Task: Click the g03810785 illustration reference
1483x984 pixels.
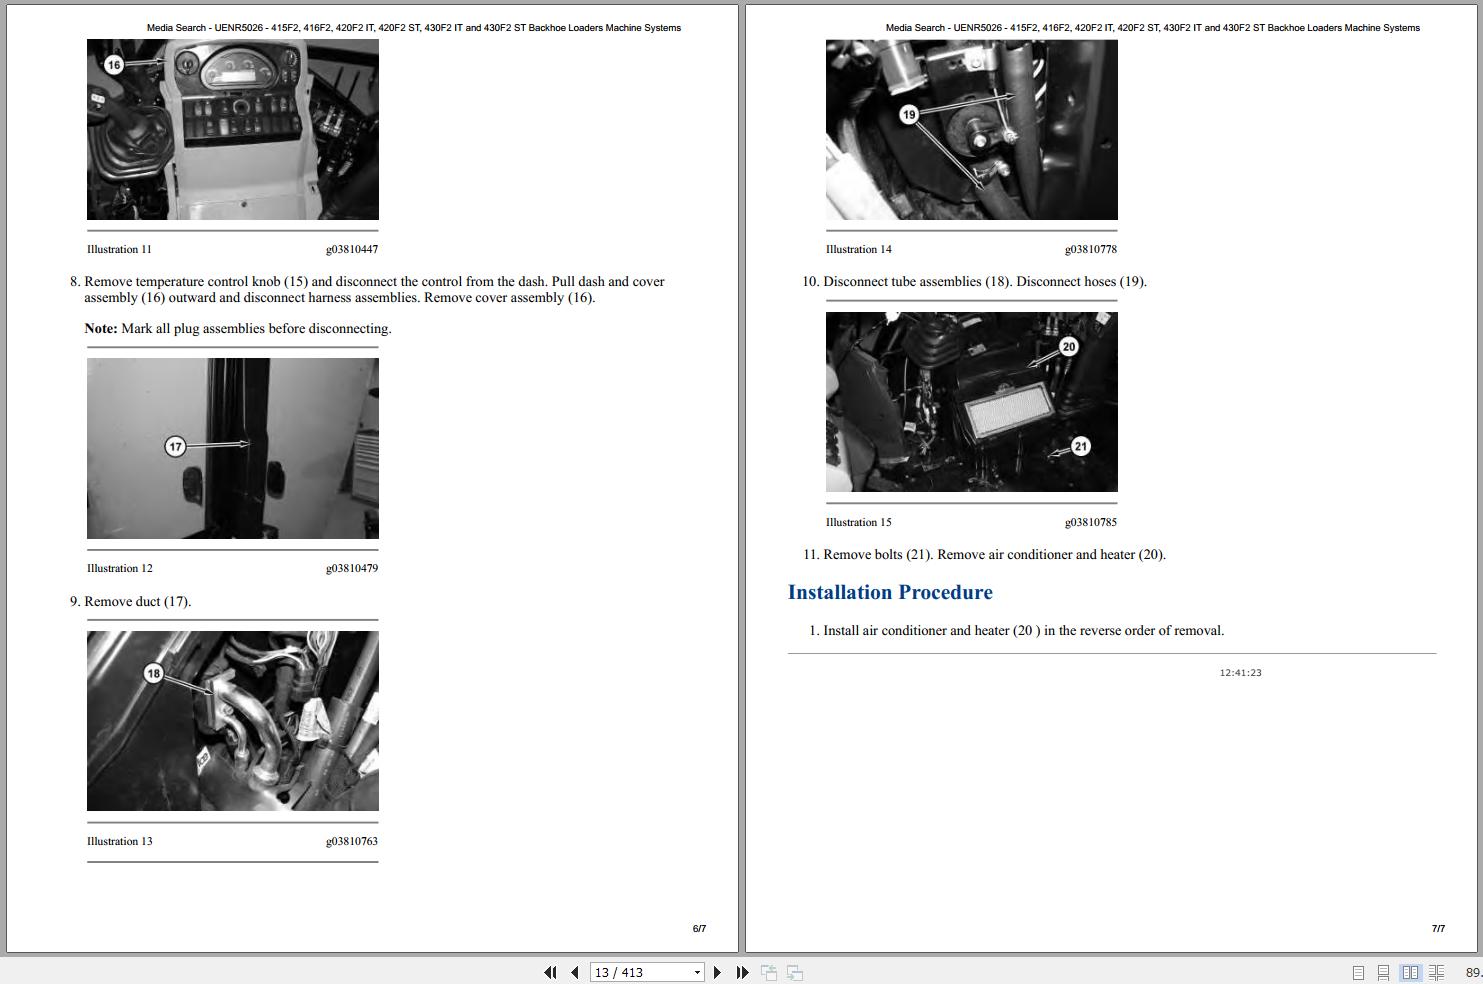Action: [1092, 521]
